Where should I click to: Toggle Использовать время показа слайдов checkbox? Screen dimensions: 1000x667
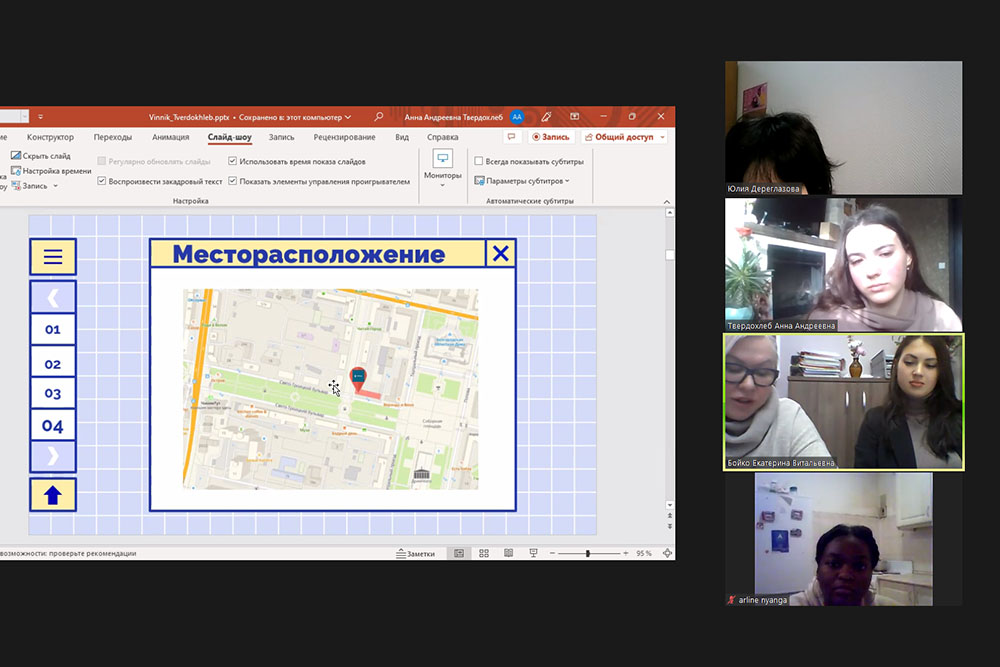(x=233, y=161)
